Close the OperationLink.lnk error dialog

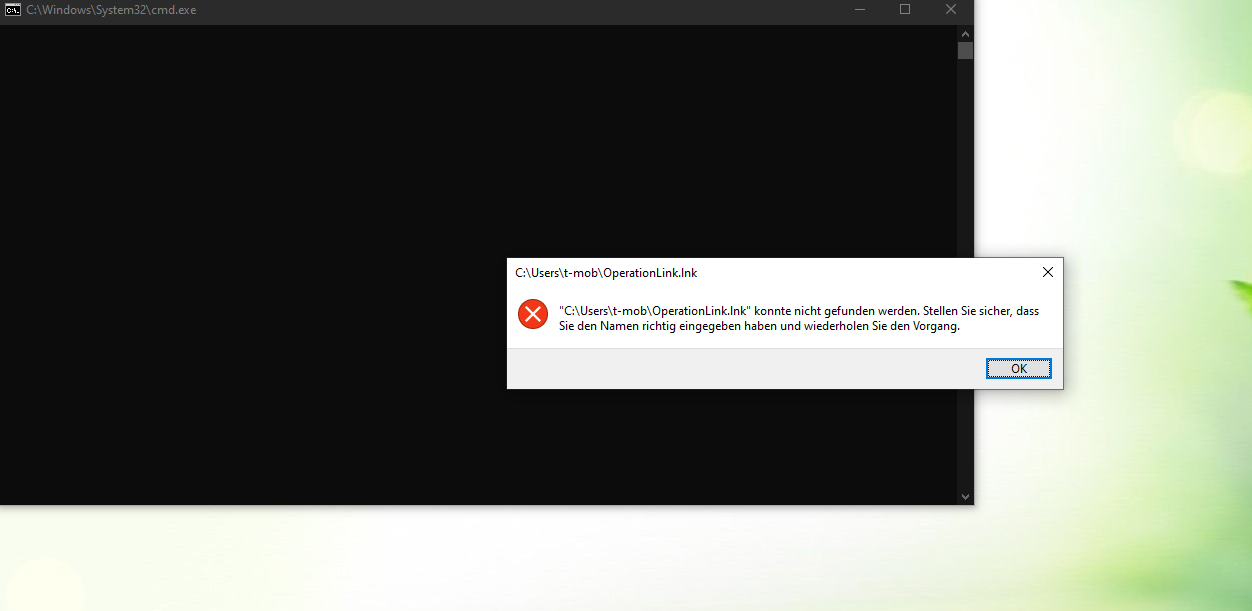1047,272
